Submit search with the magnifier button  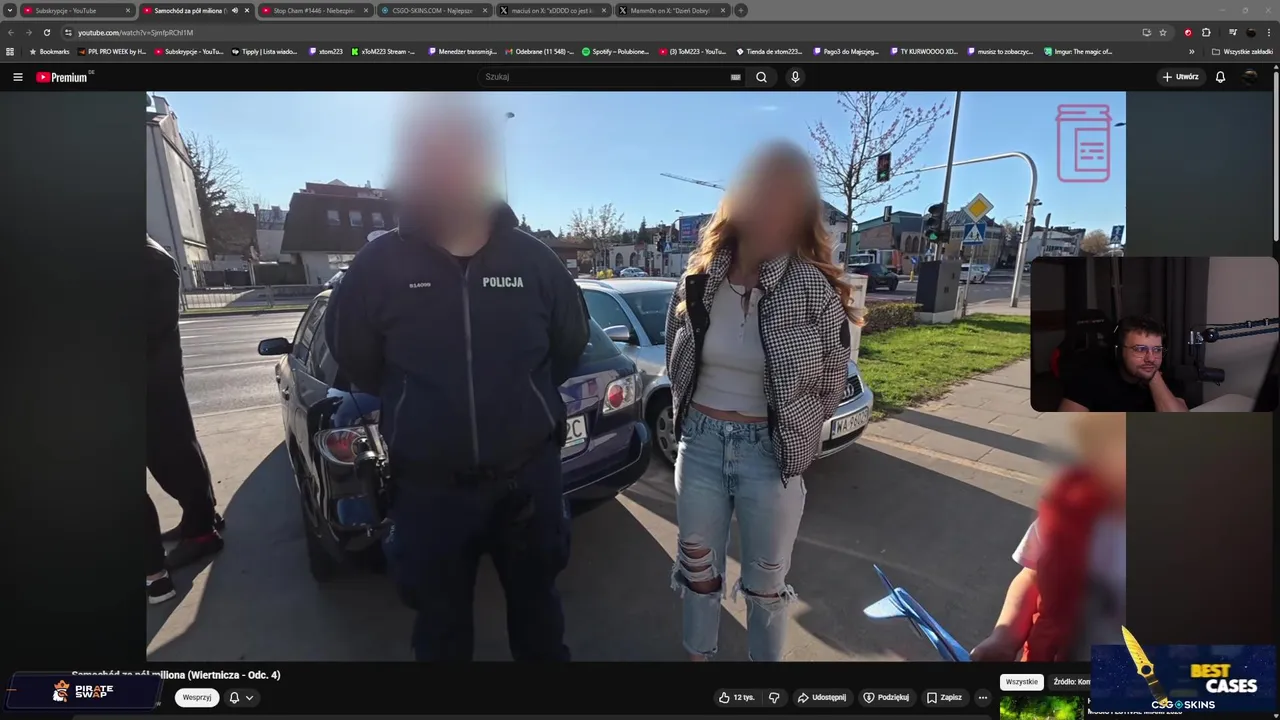pyautogui.click(x=761, y=77)
